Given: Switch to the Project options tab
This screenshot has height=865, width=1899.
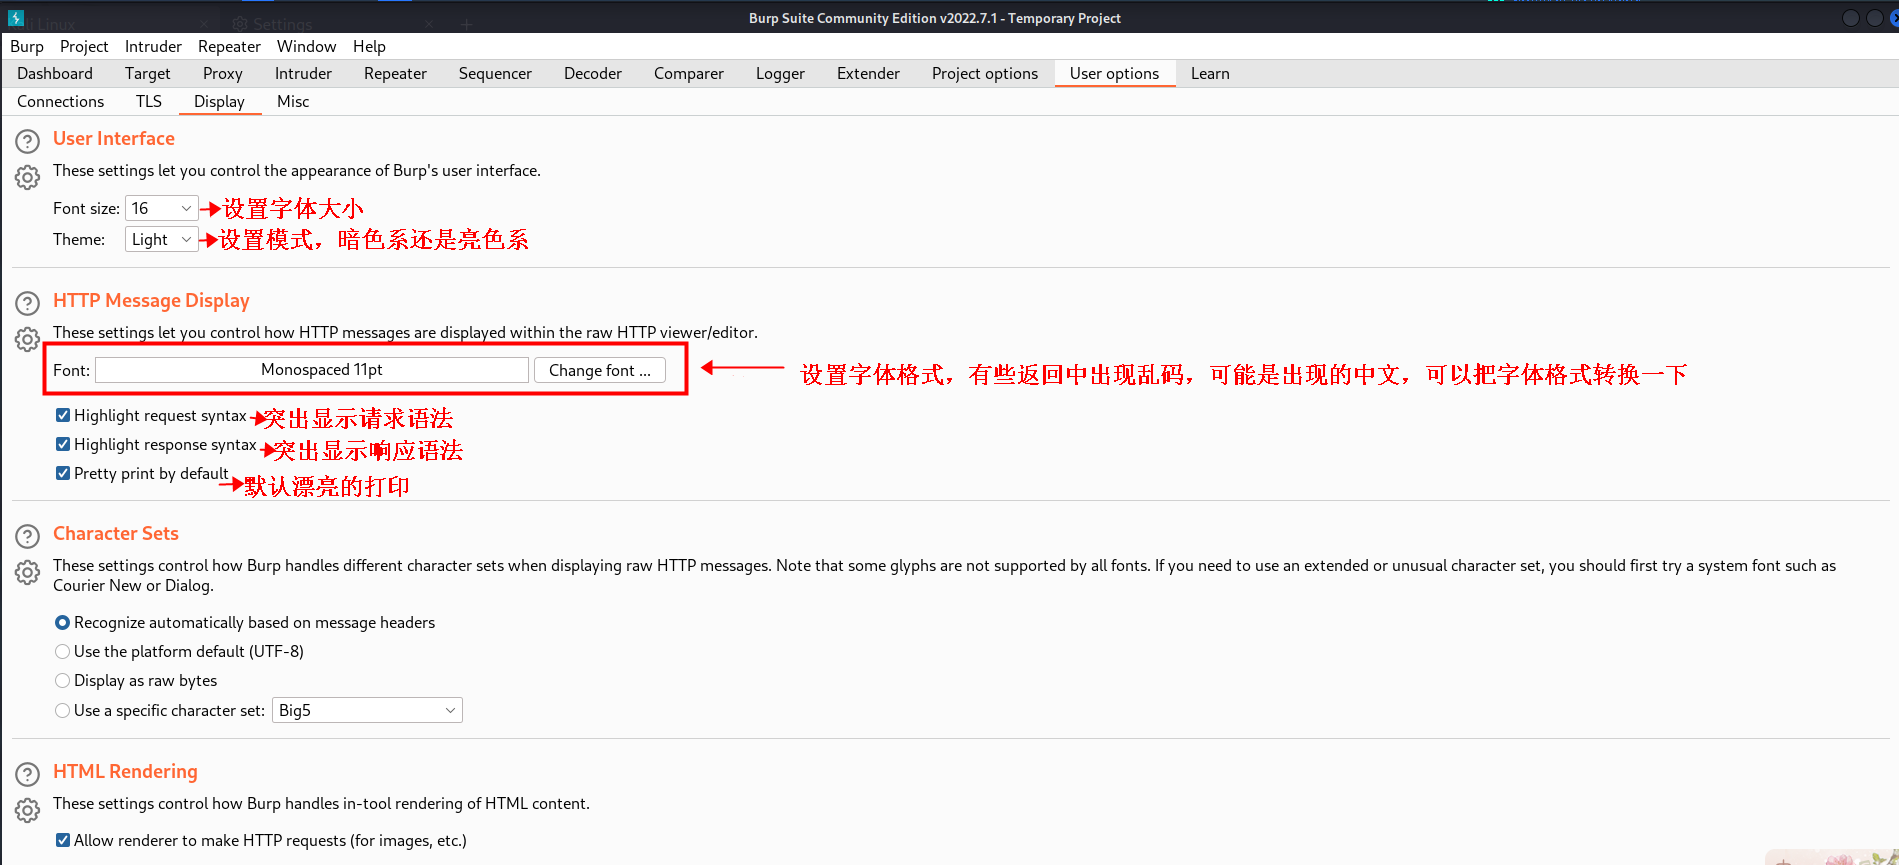Looking at the screenshot, I should point(985,73).
